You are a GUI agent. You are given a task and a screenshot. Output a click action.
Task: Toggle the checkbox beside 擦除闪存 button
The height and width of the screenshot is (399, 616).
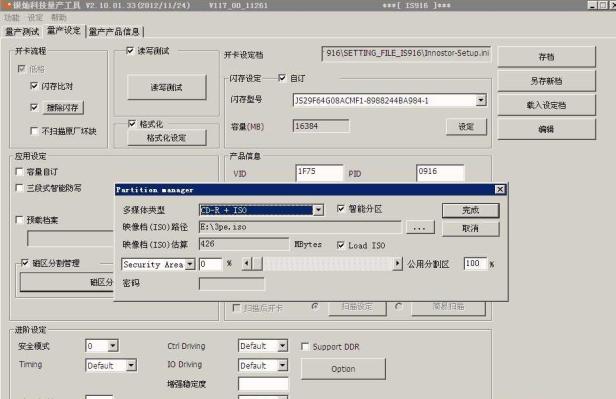point(34,107)
